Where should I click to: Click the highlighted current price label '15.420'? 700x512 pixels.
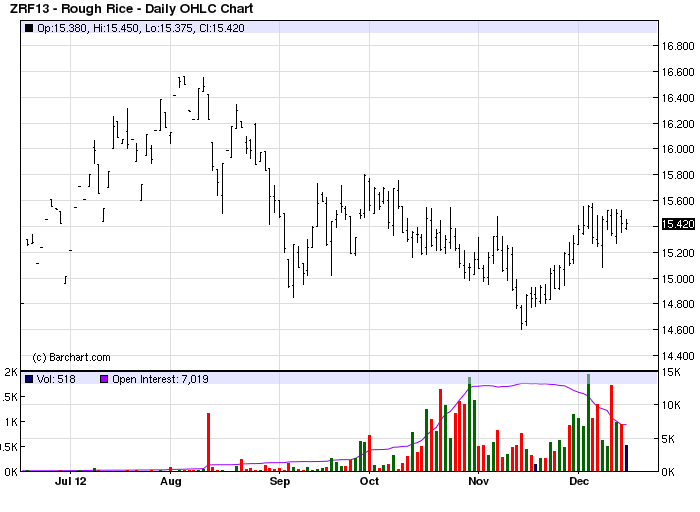[x=678, y=224]
